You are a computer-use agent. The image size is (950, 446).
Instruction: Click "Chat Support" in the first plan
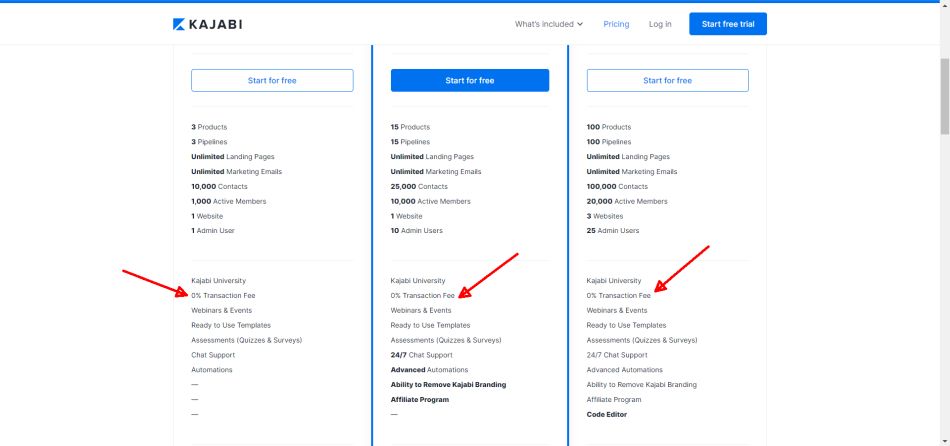(213, 355)
